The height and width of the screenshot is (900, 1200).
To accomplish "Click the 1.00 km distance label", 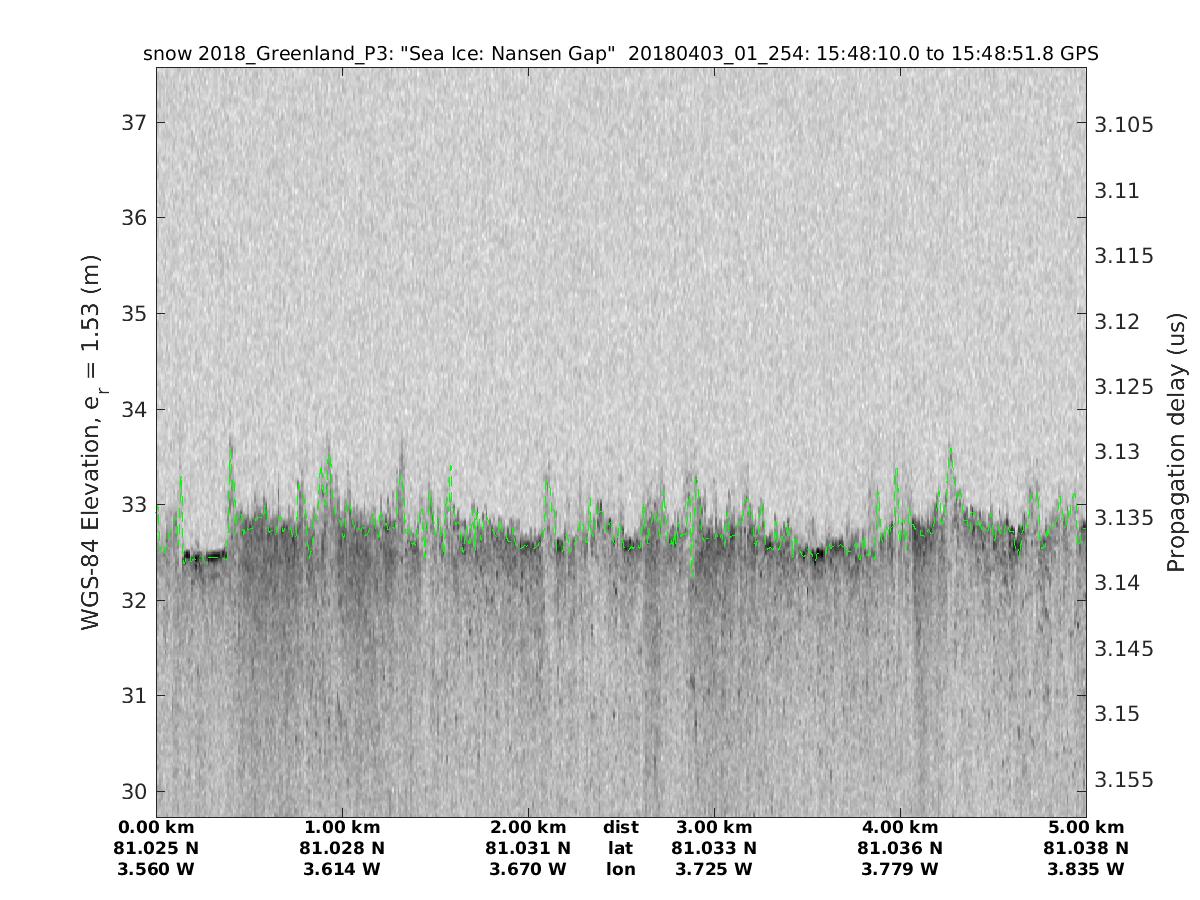I will [341, 827].
